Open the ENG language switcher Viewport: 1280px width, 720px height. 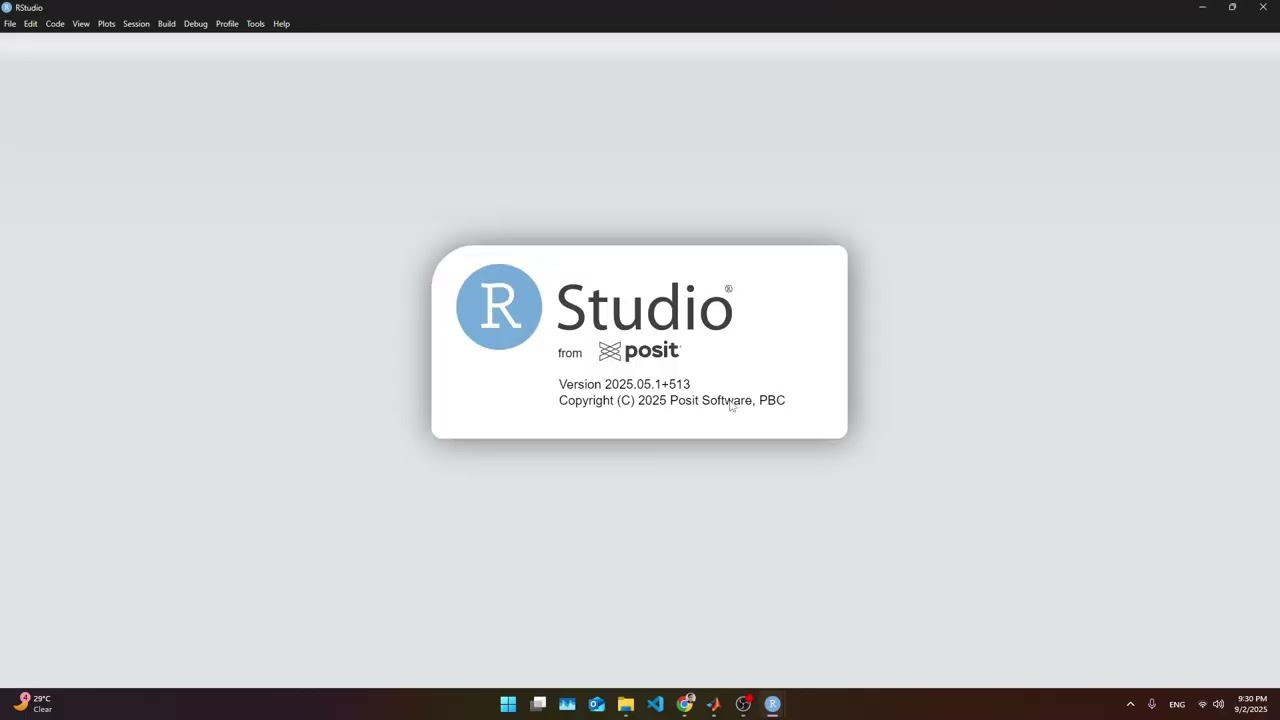1177,705
